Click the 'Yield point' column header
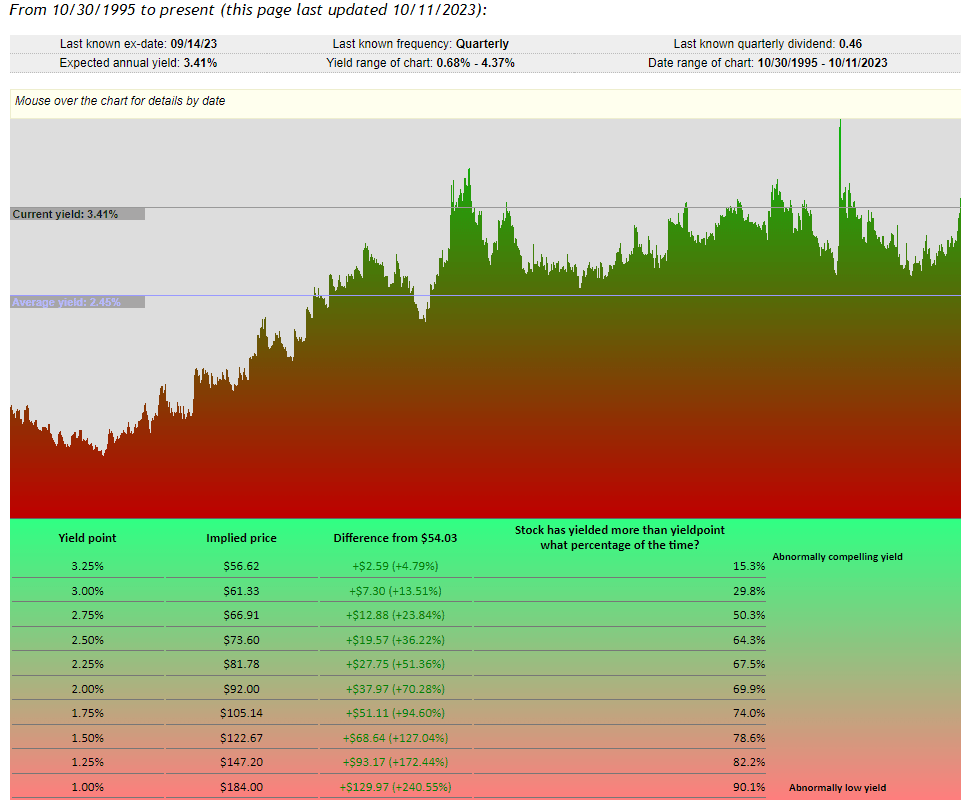Screen dimensions: 961x801 tap(88, 538)
